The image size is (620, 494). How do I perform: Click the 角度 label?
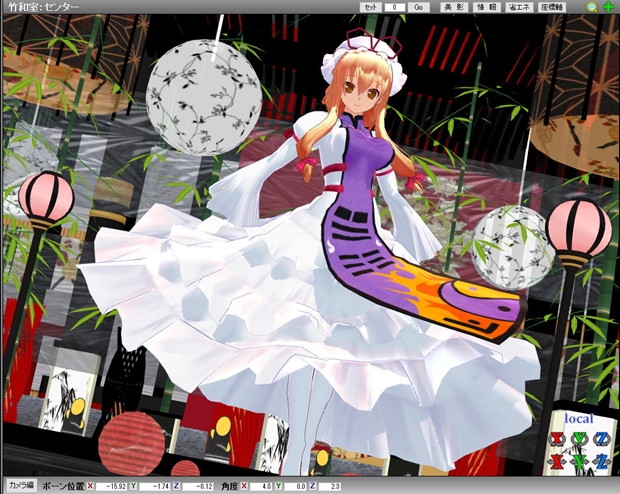[229, 486]
